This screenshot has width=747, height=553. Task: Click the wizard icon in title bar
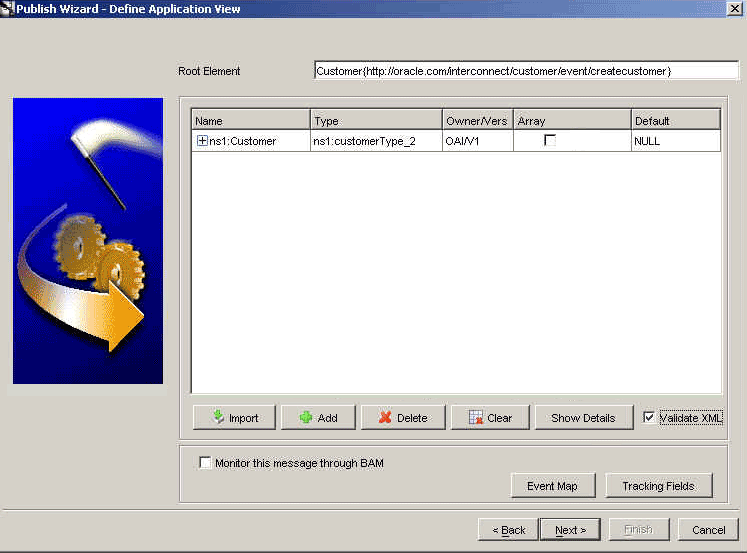point(7,9)
